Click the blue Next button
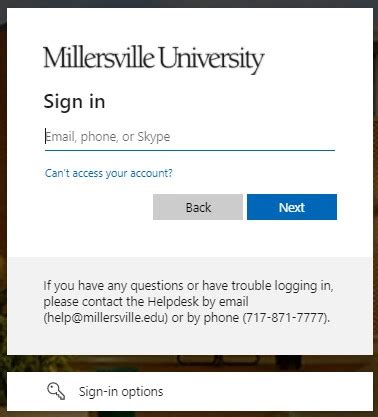 (x=292, y=207)
